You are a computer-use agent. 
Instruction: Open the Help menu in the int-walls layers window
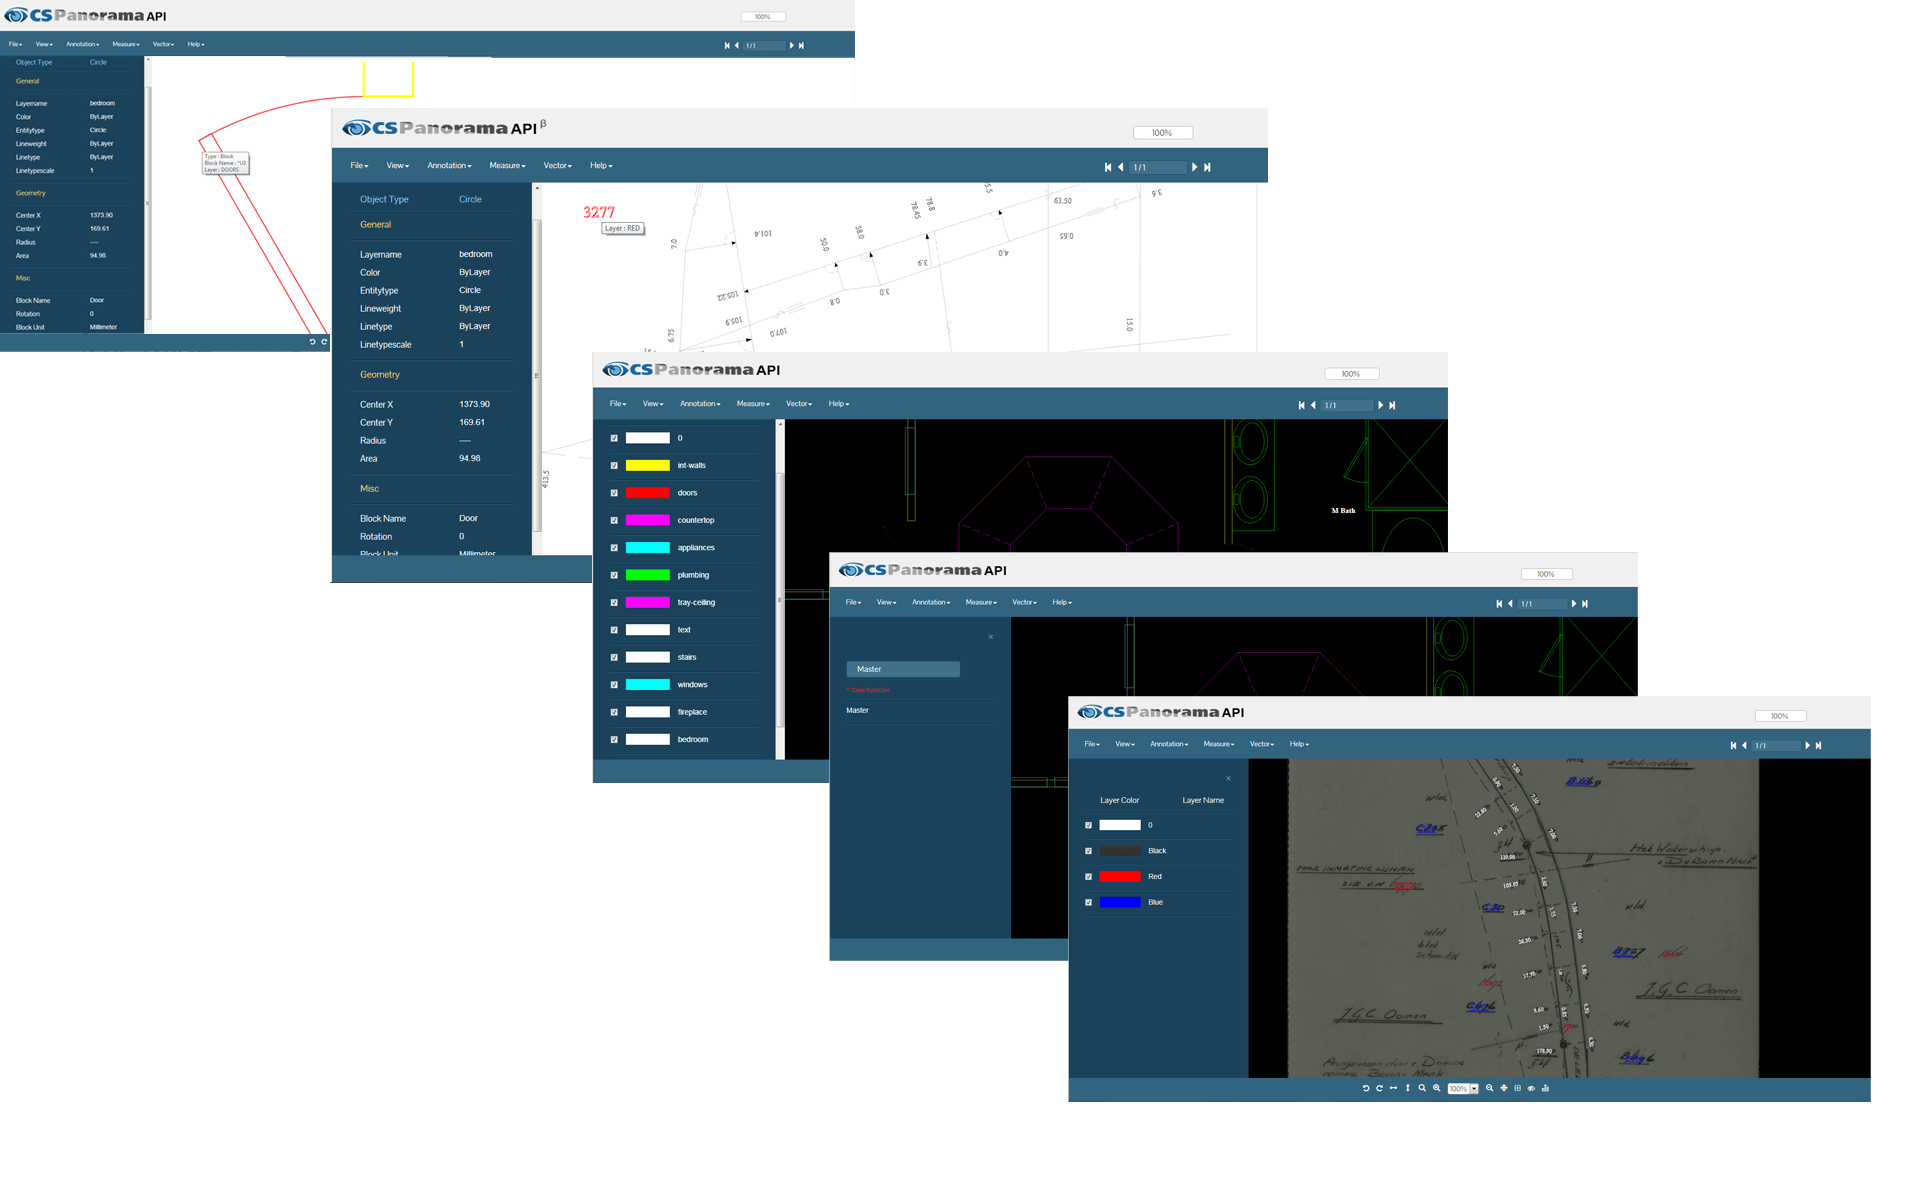(x=838, y=404)
